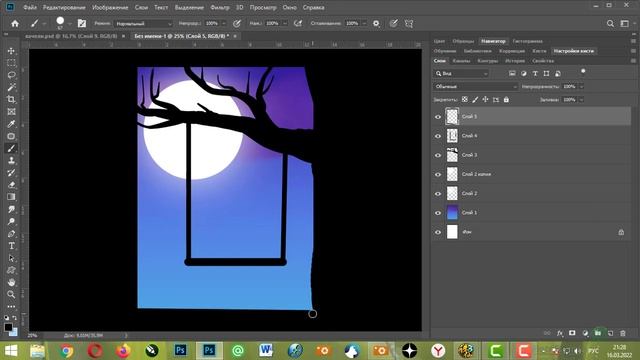Screen dimensions: 640x360
Task: Select the Frame tool
Action: click(x=11, y=111)
